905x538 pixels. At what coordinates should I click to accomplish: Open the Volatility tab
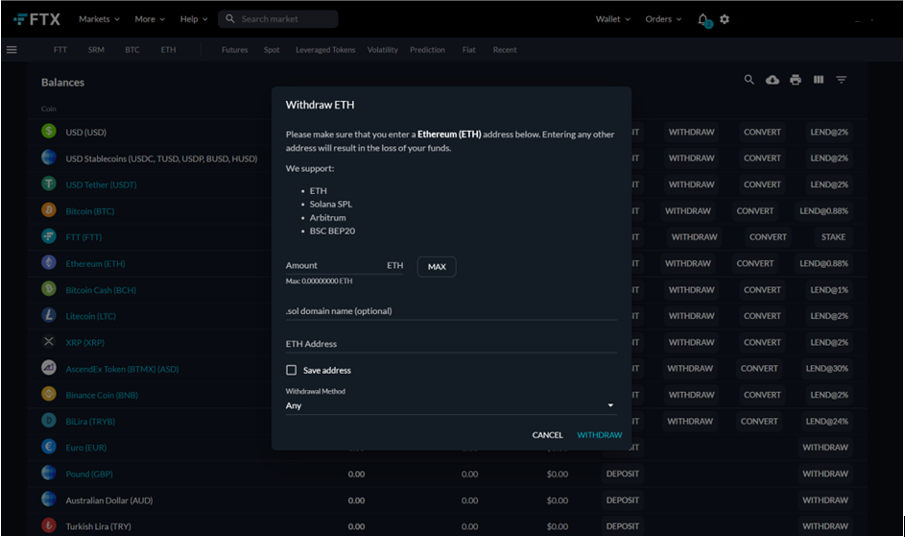[383, 50]
